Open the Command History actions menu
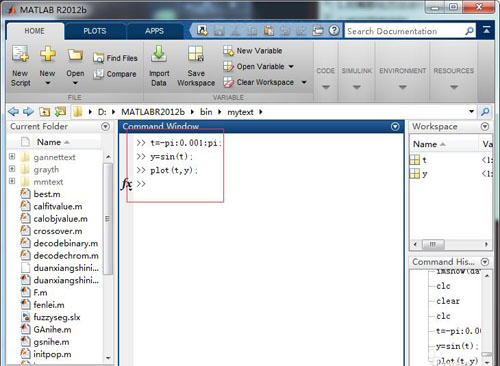The image size is (500, 366). [x=485, y=262]
